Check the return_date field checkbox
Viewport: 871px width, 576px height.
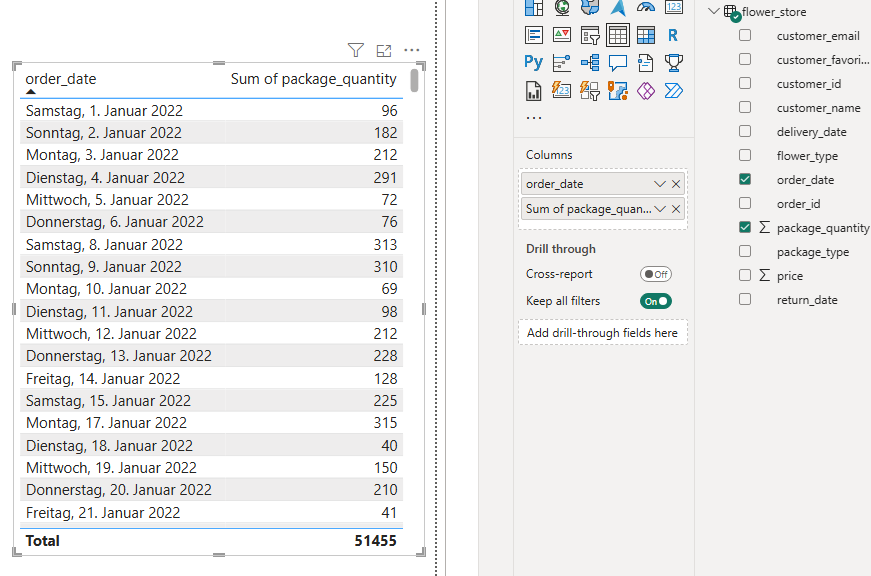tap(745, 299)
